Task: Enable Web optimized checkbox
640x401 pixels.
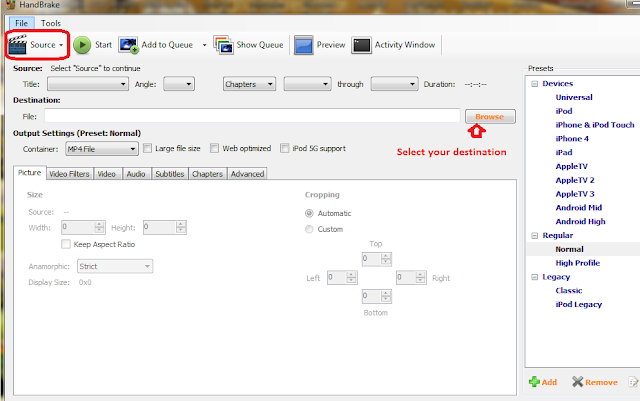Action: (x=214, y=148)
